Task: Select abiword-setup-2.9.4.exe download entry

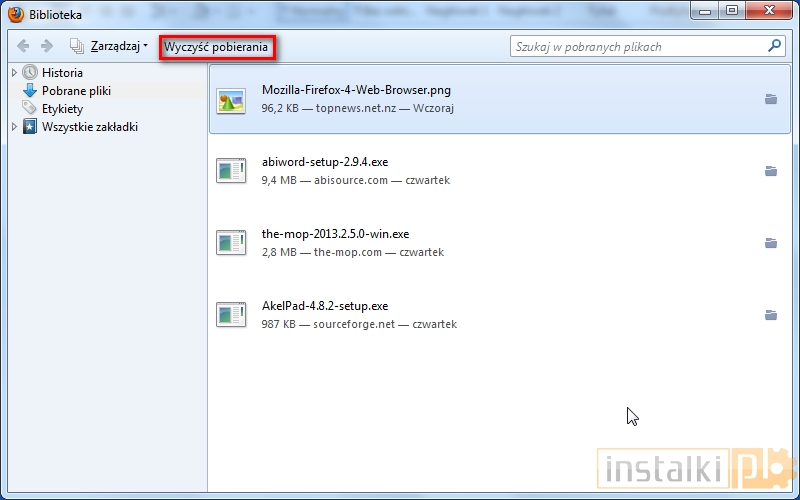Action: pos(500,171)
